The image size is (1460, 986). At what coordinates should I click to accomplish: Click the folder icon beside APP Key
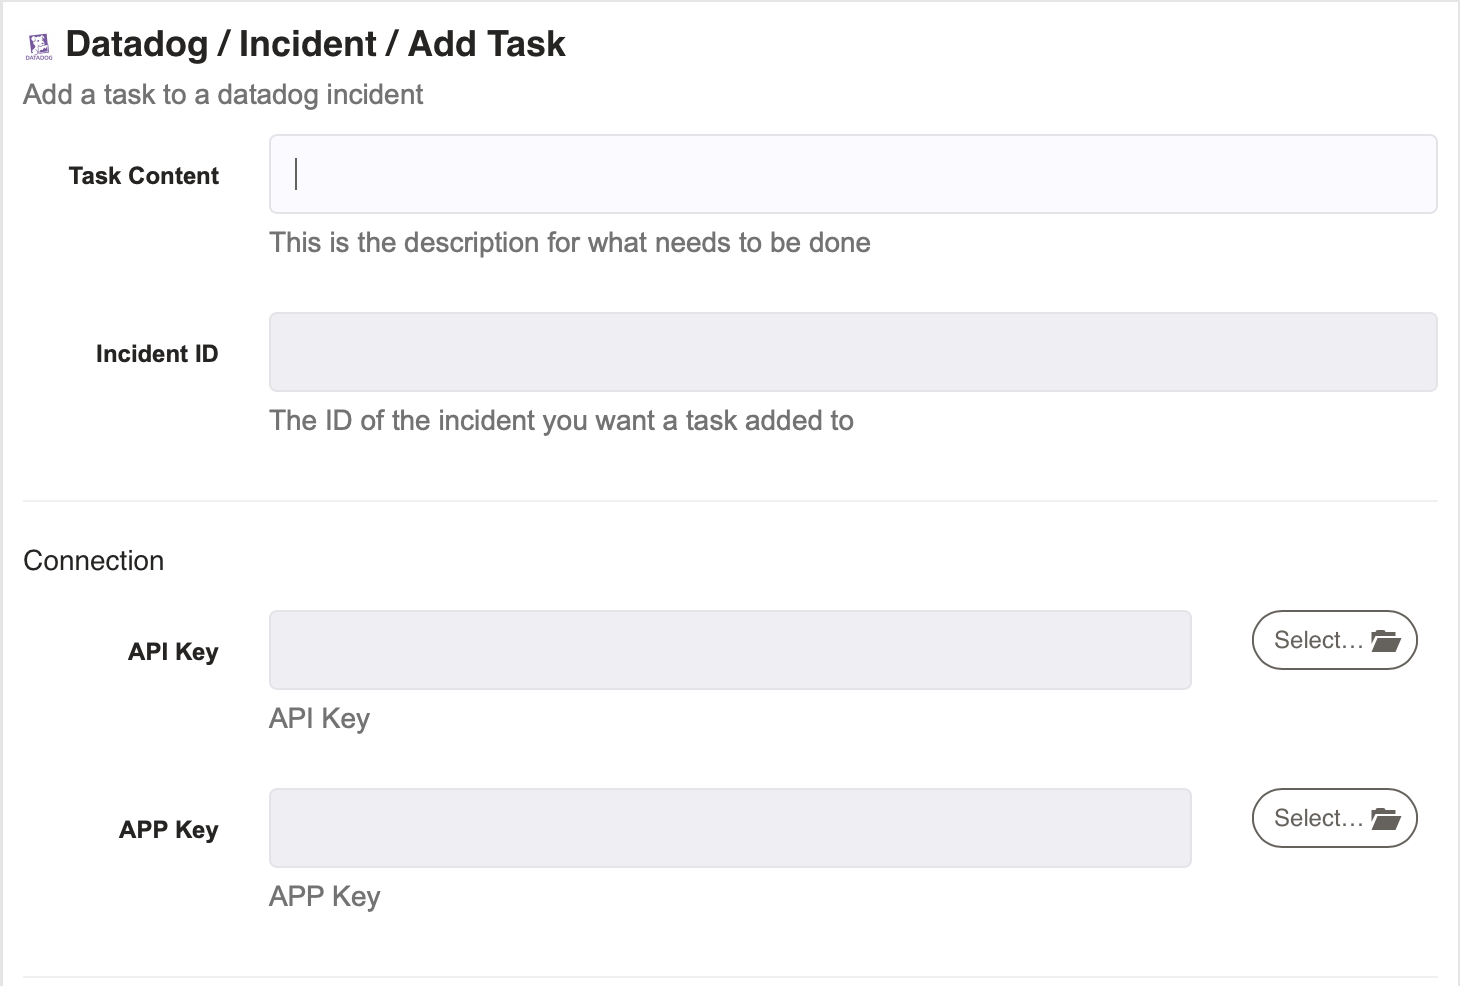[1385, 818]
